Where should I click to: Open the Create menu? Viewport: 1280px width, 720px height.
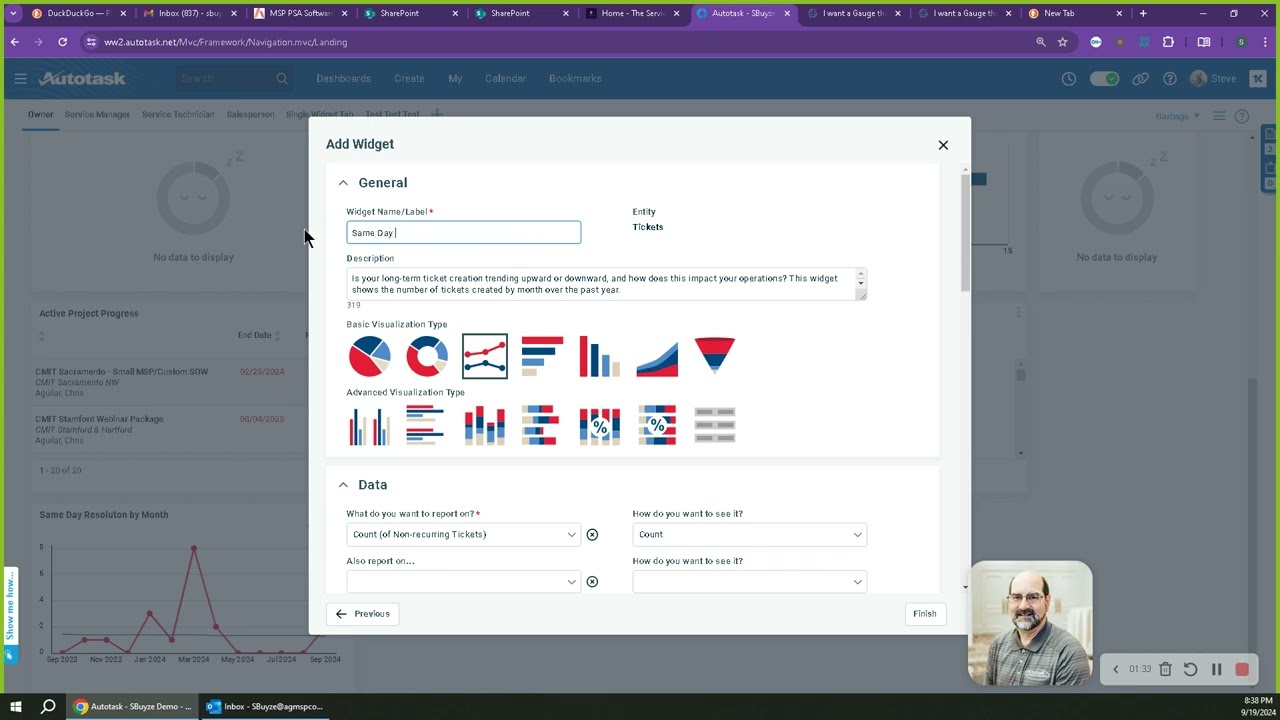pyautogui.click(x=409, y=78)
